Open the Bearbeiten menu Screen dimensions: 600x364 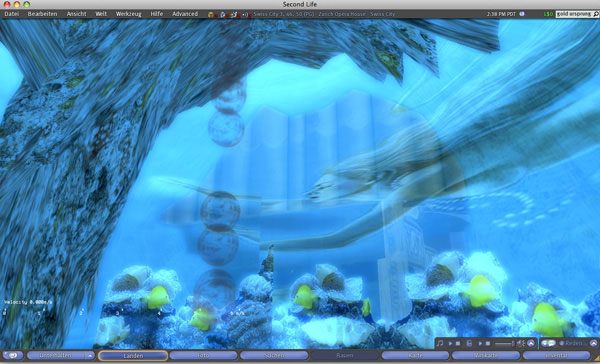[x=42, y=14]
